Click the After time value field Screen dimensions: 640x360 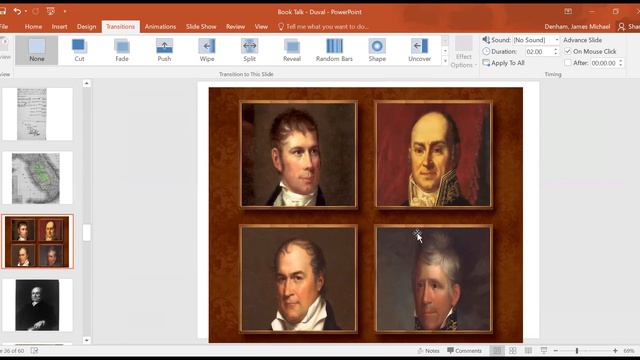point(604,63)
